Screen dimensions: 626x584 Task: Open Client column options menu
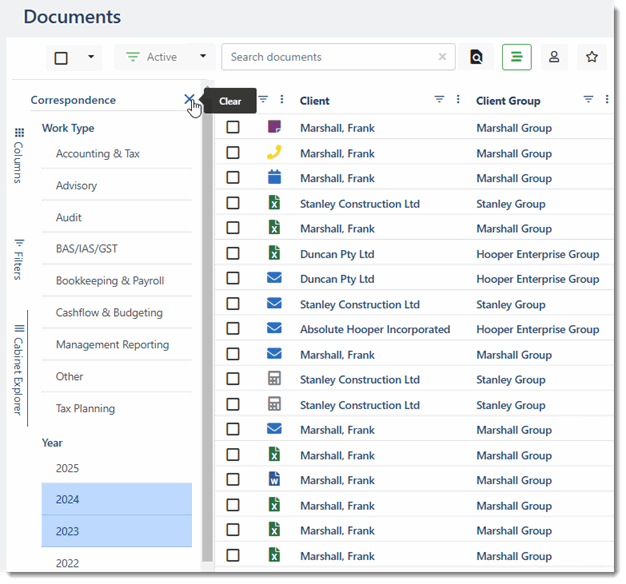click(x=458, y=99)
